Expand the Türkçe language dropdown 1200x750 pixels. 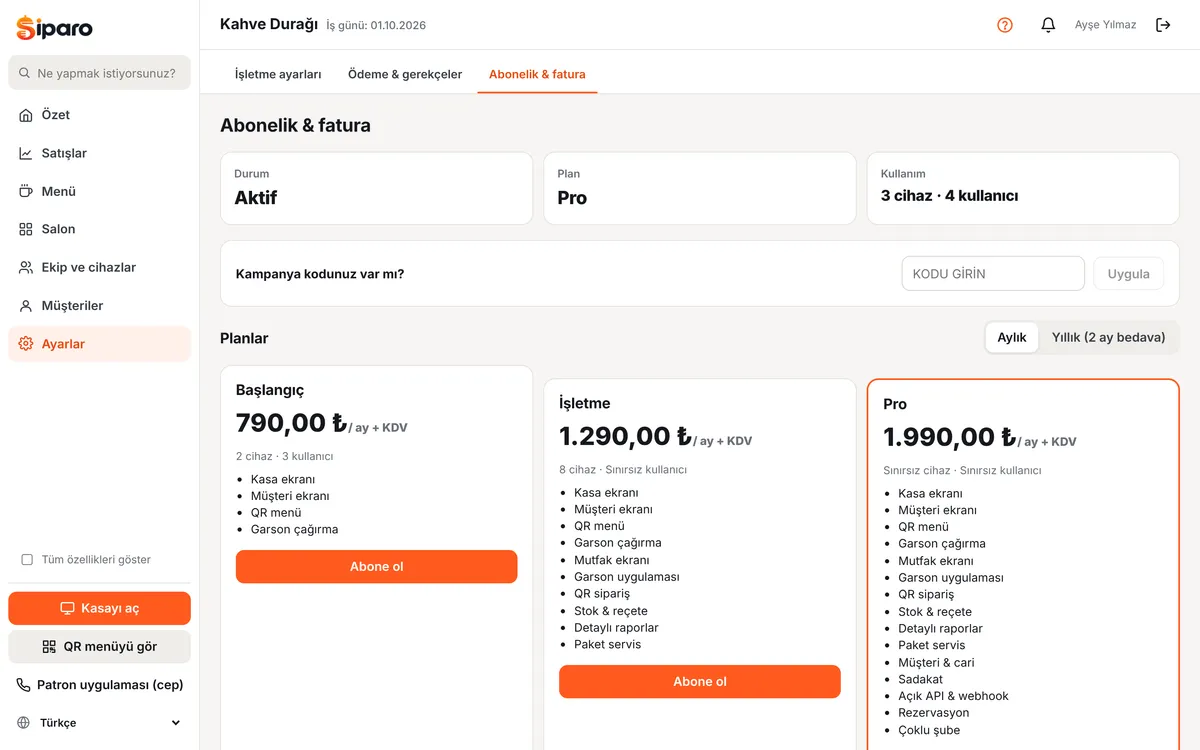coord(99,723)
